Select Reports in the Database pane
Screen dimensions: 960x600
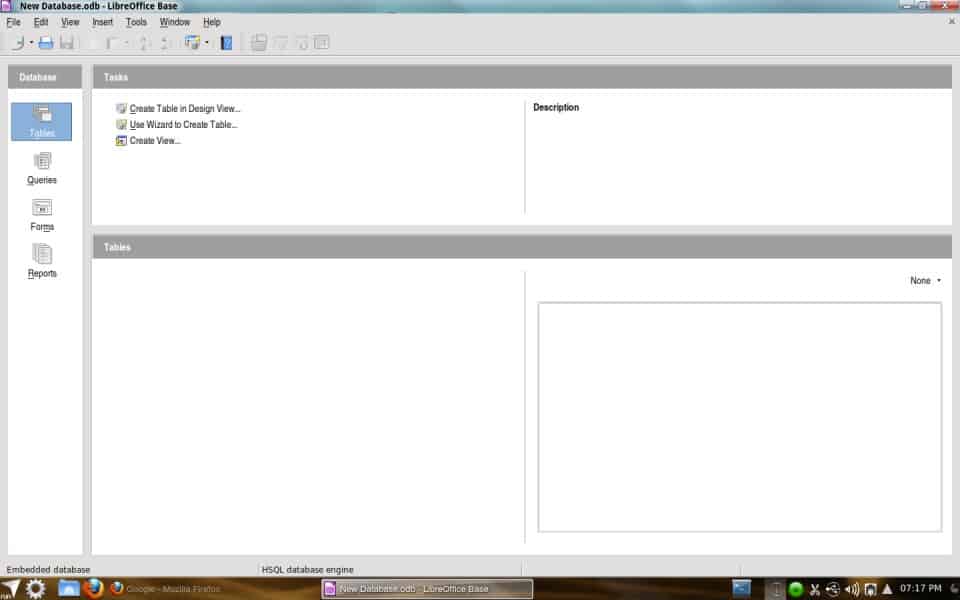(42, 261)
